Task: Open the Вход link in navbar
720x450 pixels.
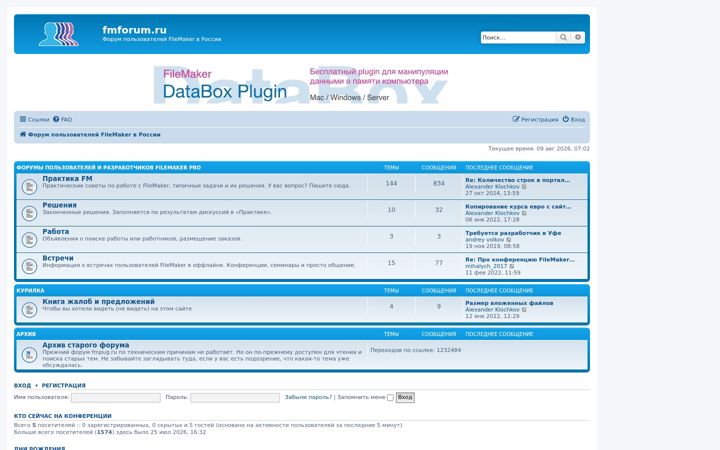Action: (574, 119)
